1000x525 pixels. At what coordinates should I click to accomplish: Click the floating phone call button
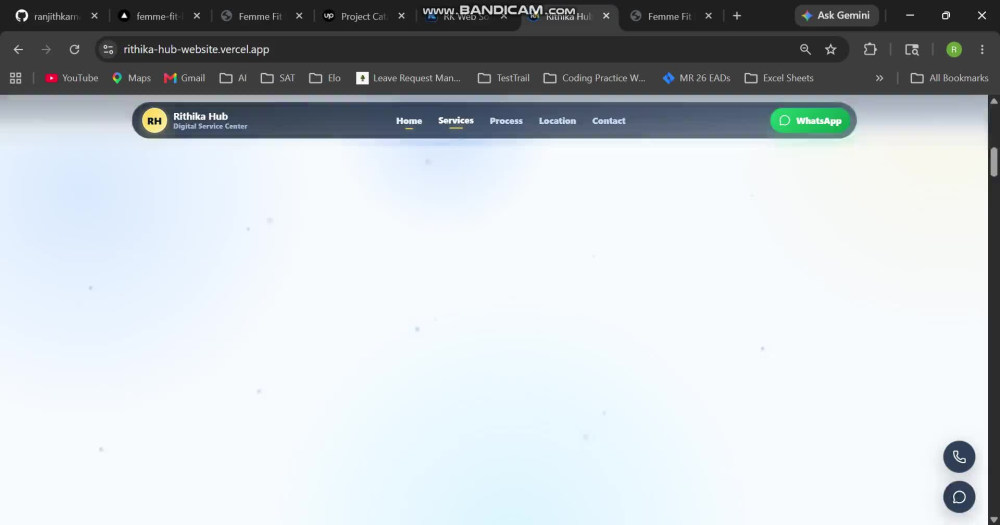pos(959,457)
